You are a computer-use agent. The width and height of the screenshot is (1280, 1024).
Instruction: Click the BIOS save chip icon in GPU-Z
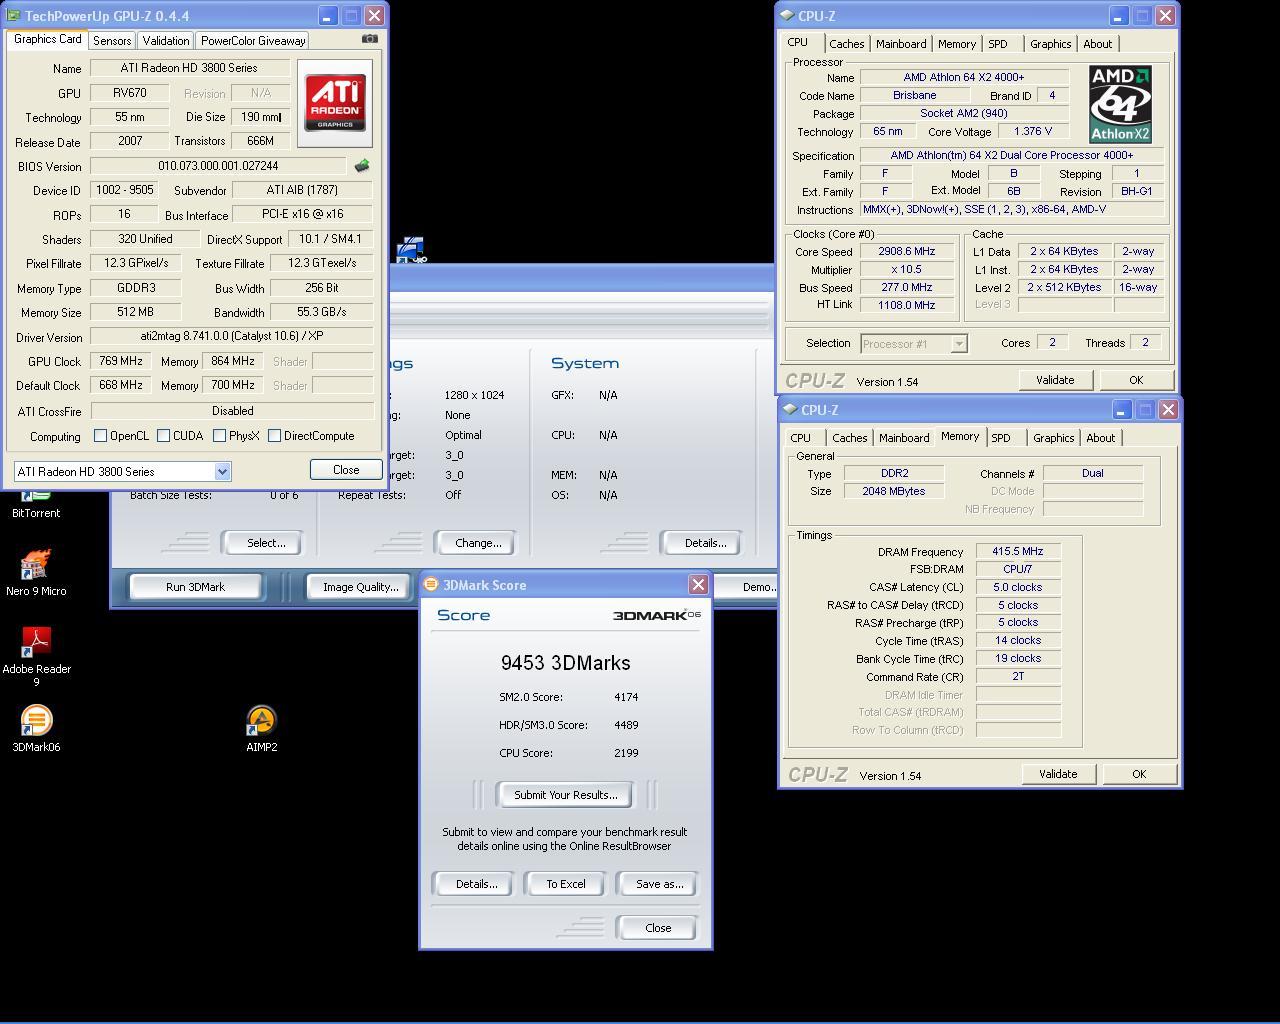click(361, 166)
